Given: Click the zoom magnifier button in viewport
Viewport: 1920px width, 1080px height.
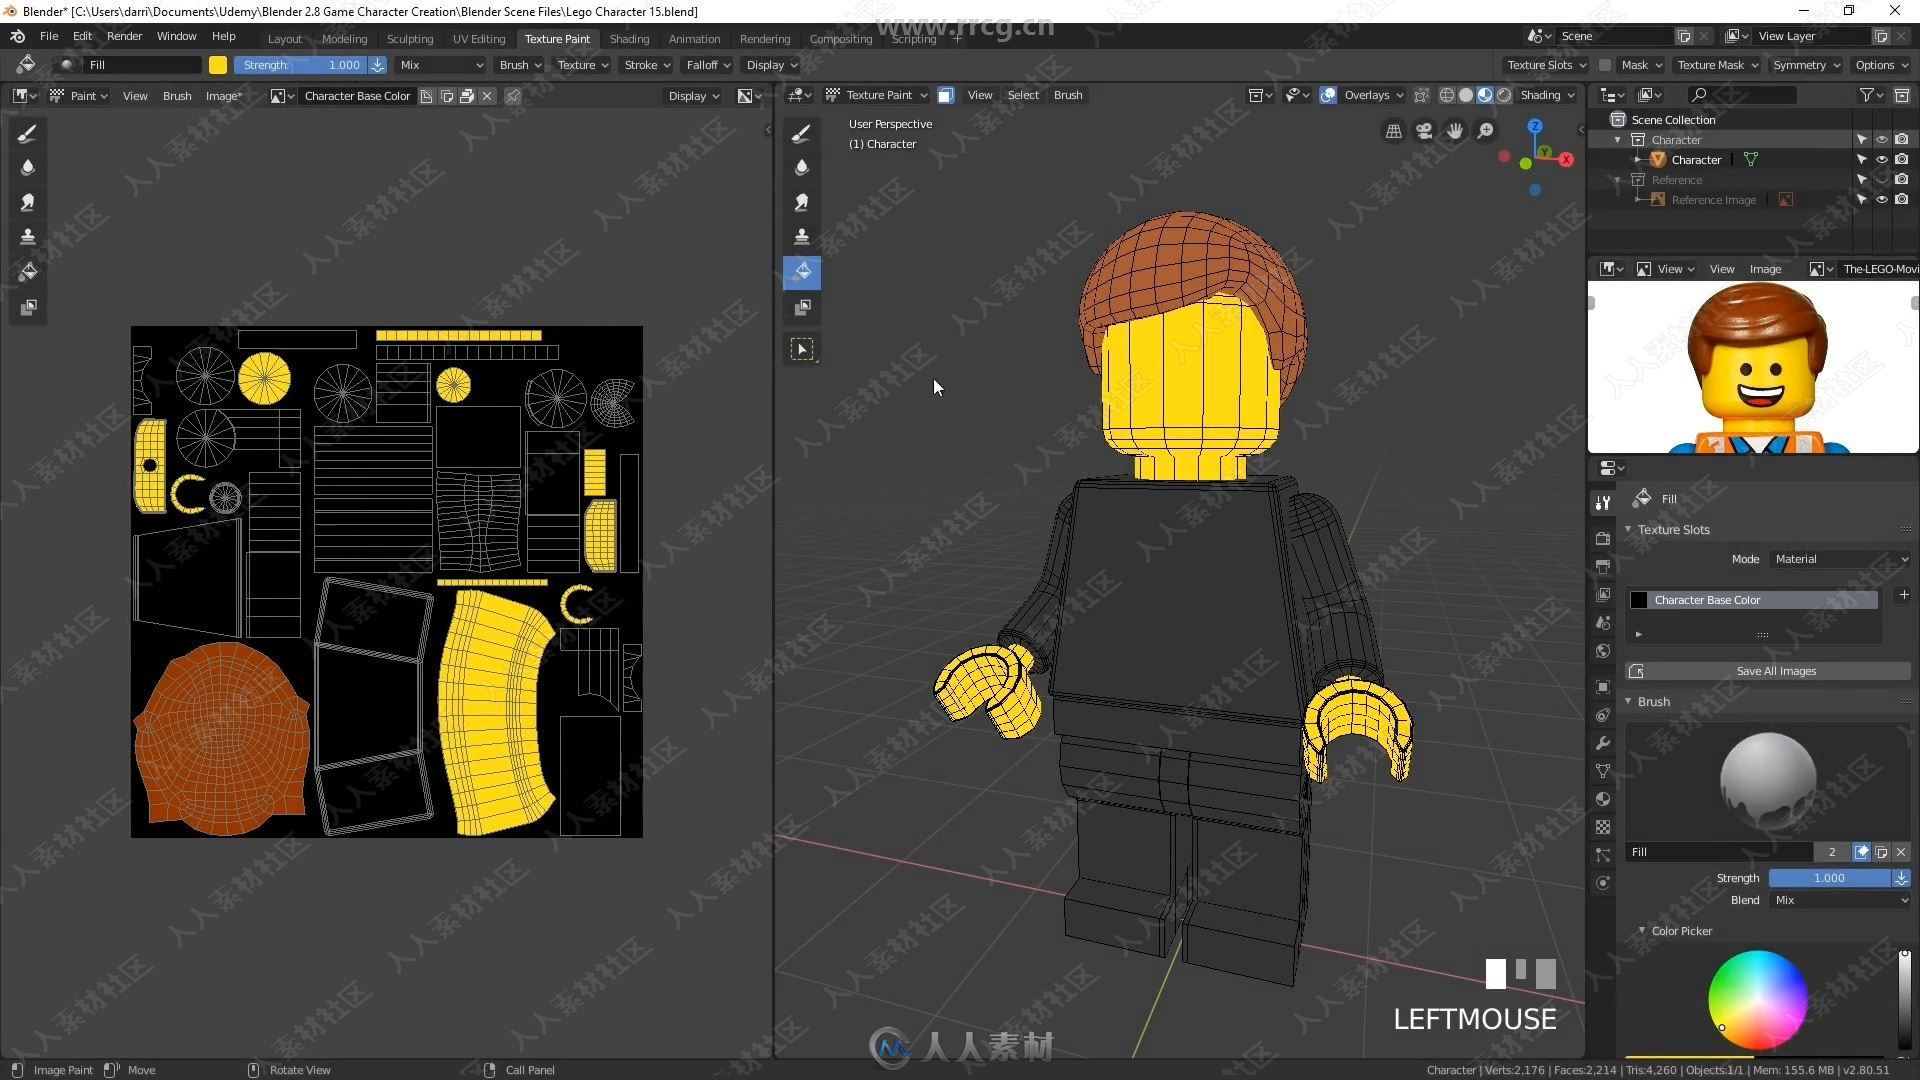Looking at the screenshot, I should (1486, 131).
